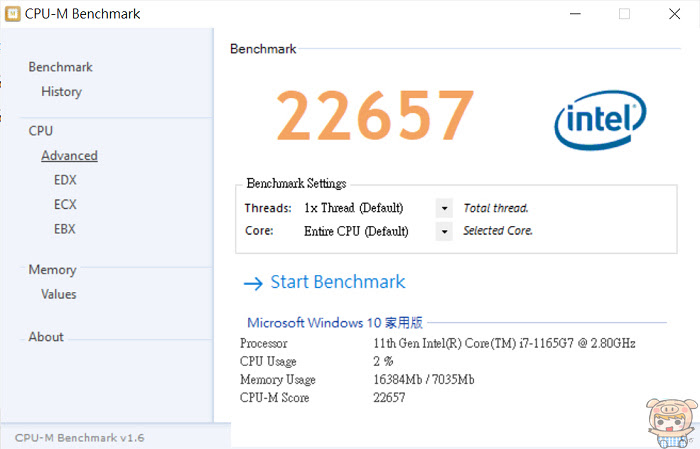
Task: Click the Start Benchmark arrow icon
Action: 253,283
